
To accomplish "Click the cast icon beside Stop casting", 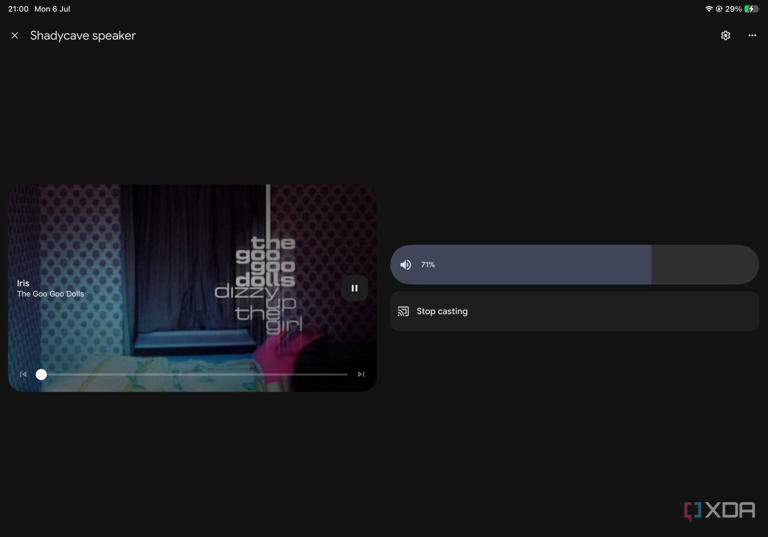I will 403,311.
